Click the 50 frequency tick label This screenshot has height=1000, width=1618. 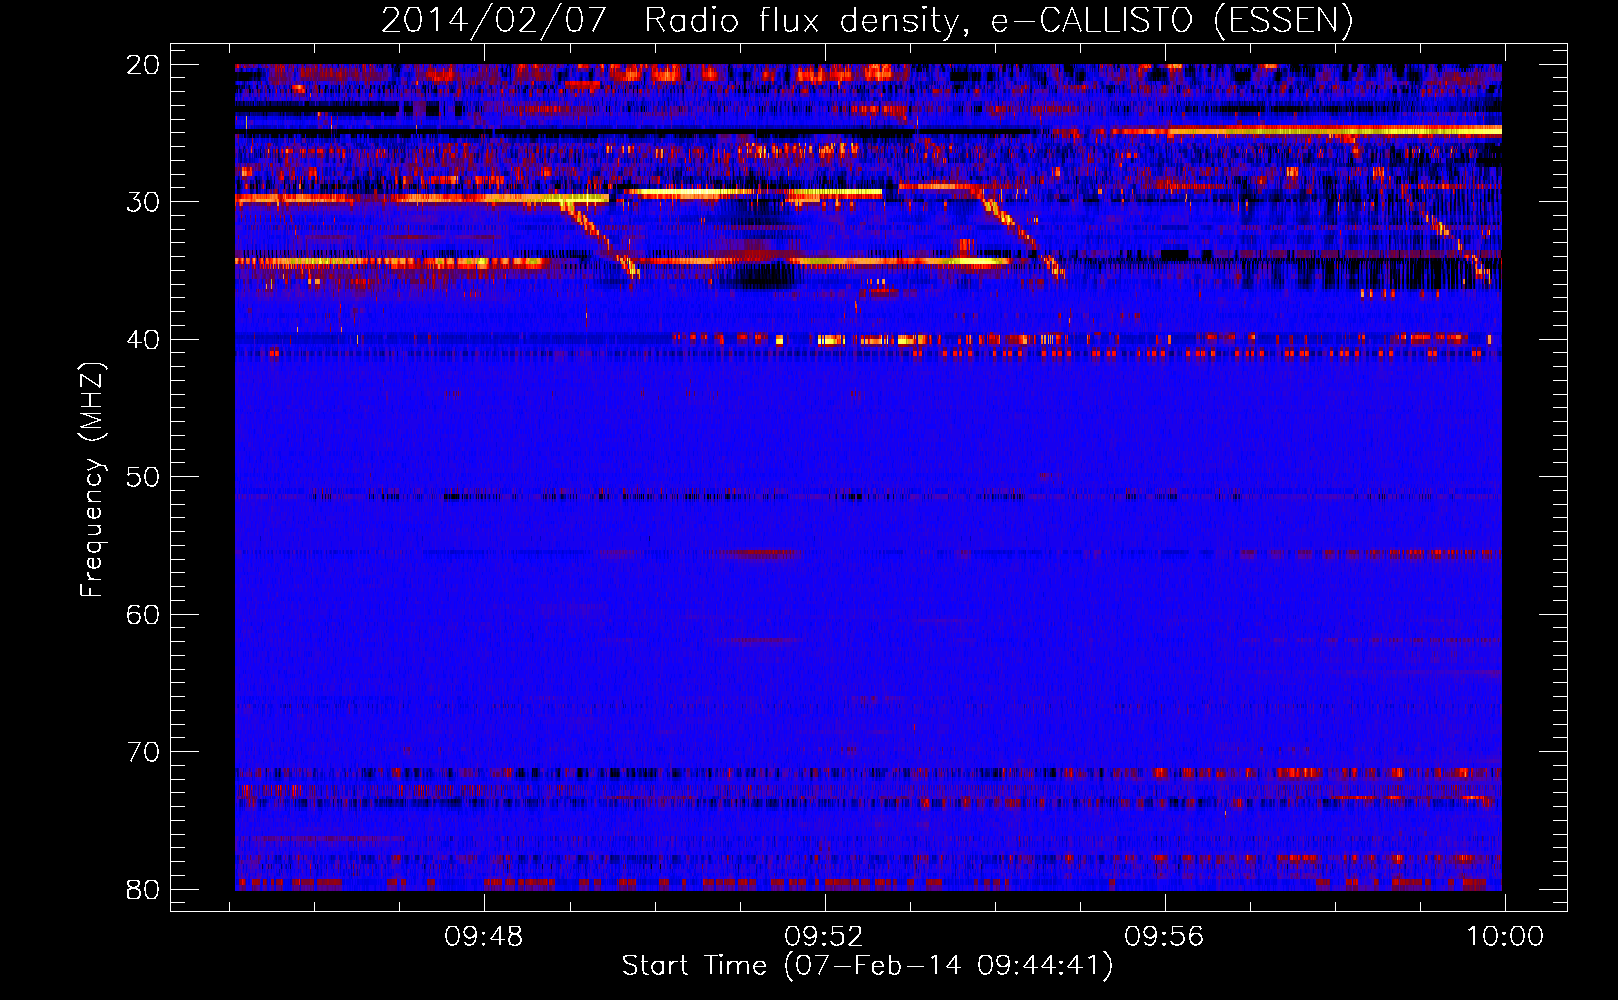143,477
